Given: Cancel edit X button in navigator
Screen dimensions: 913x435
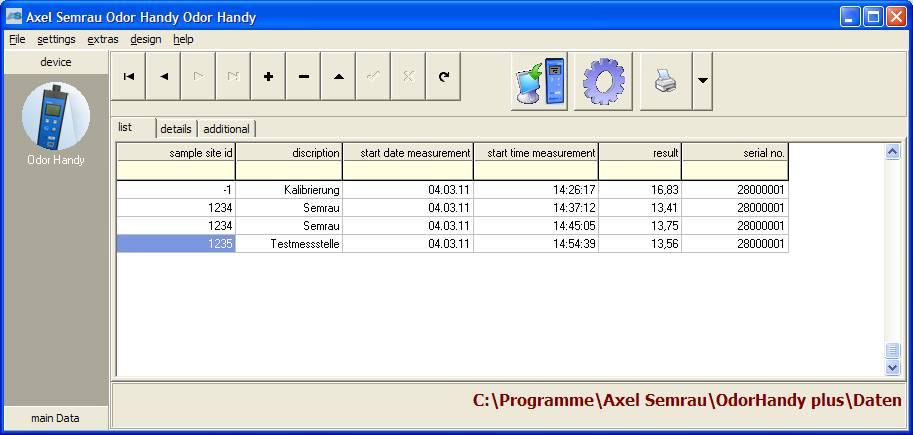Looking at the screenshot, I should (408, 76).
